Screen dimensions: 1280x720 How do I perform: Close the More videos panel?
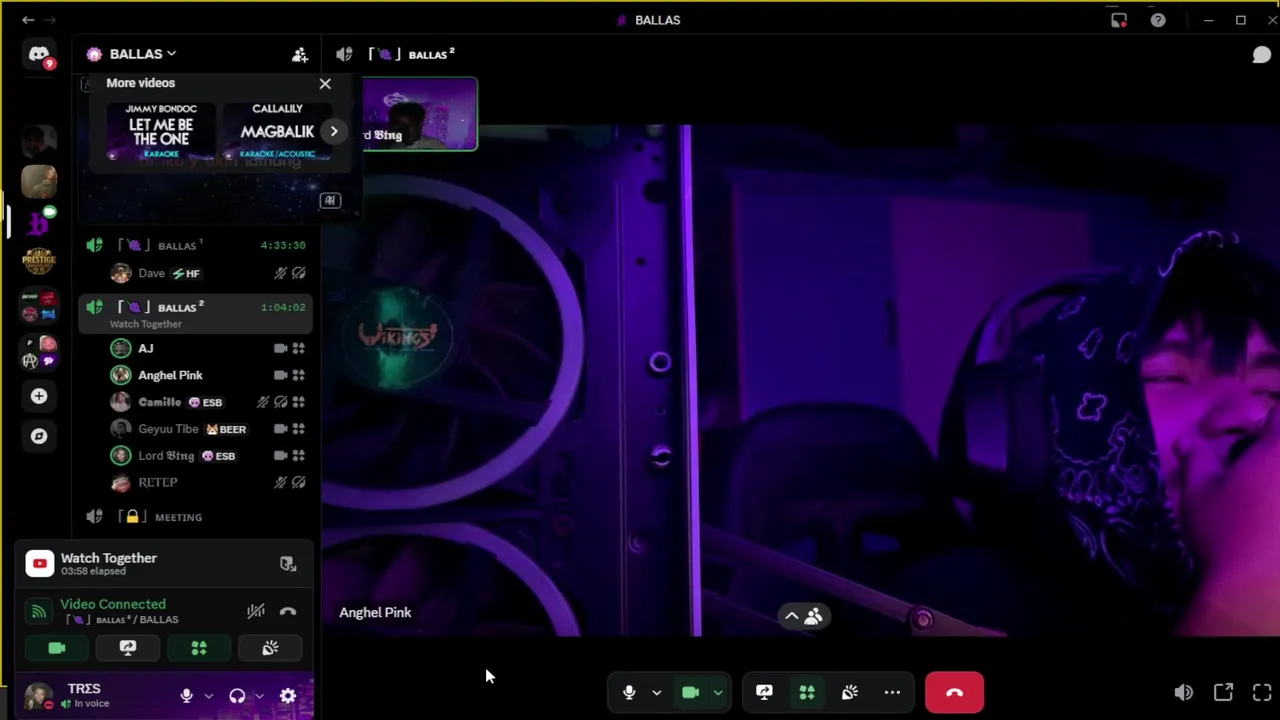[x=325, y=84]
